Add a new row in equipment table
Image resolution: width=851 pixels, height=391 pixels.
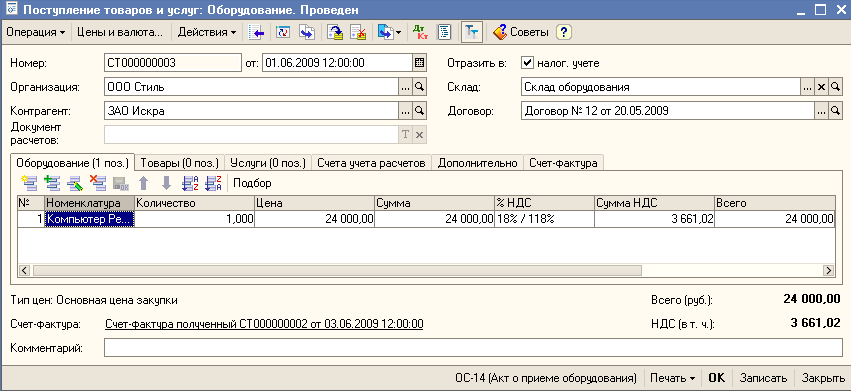(29, 183)
